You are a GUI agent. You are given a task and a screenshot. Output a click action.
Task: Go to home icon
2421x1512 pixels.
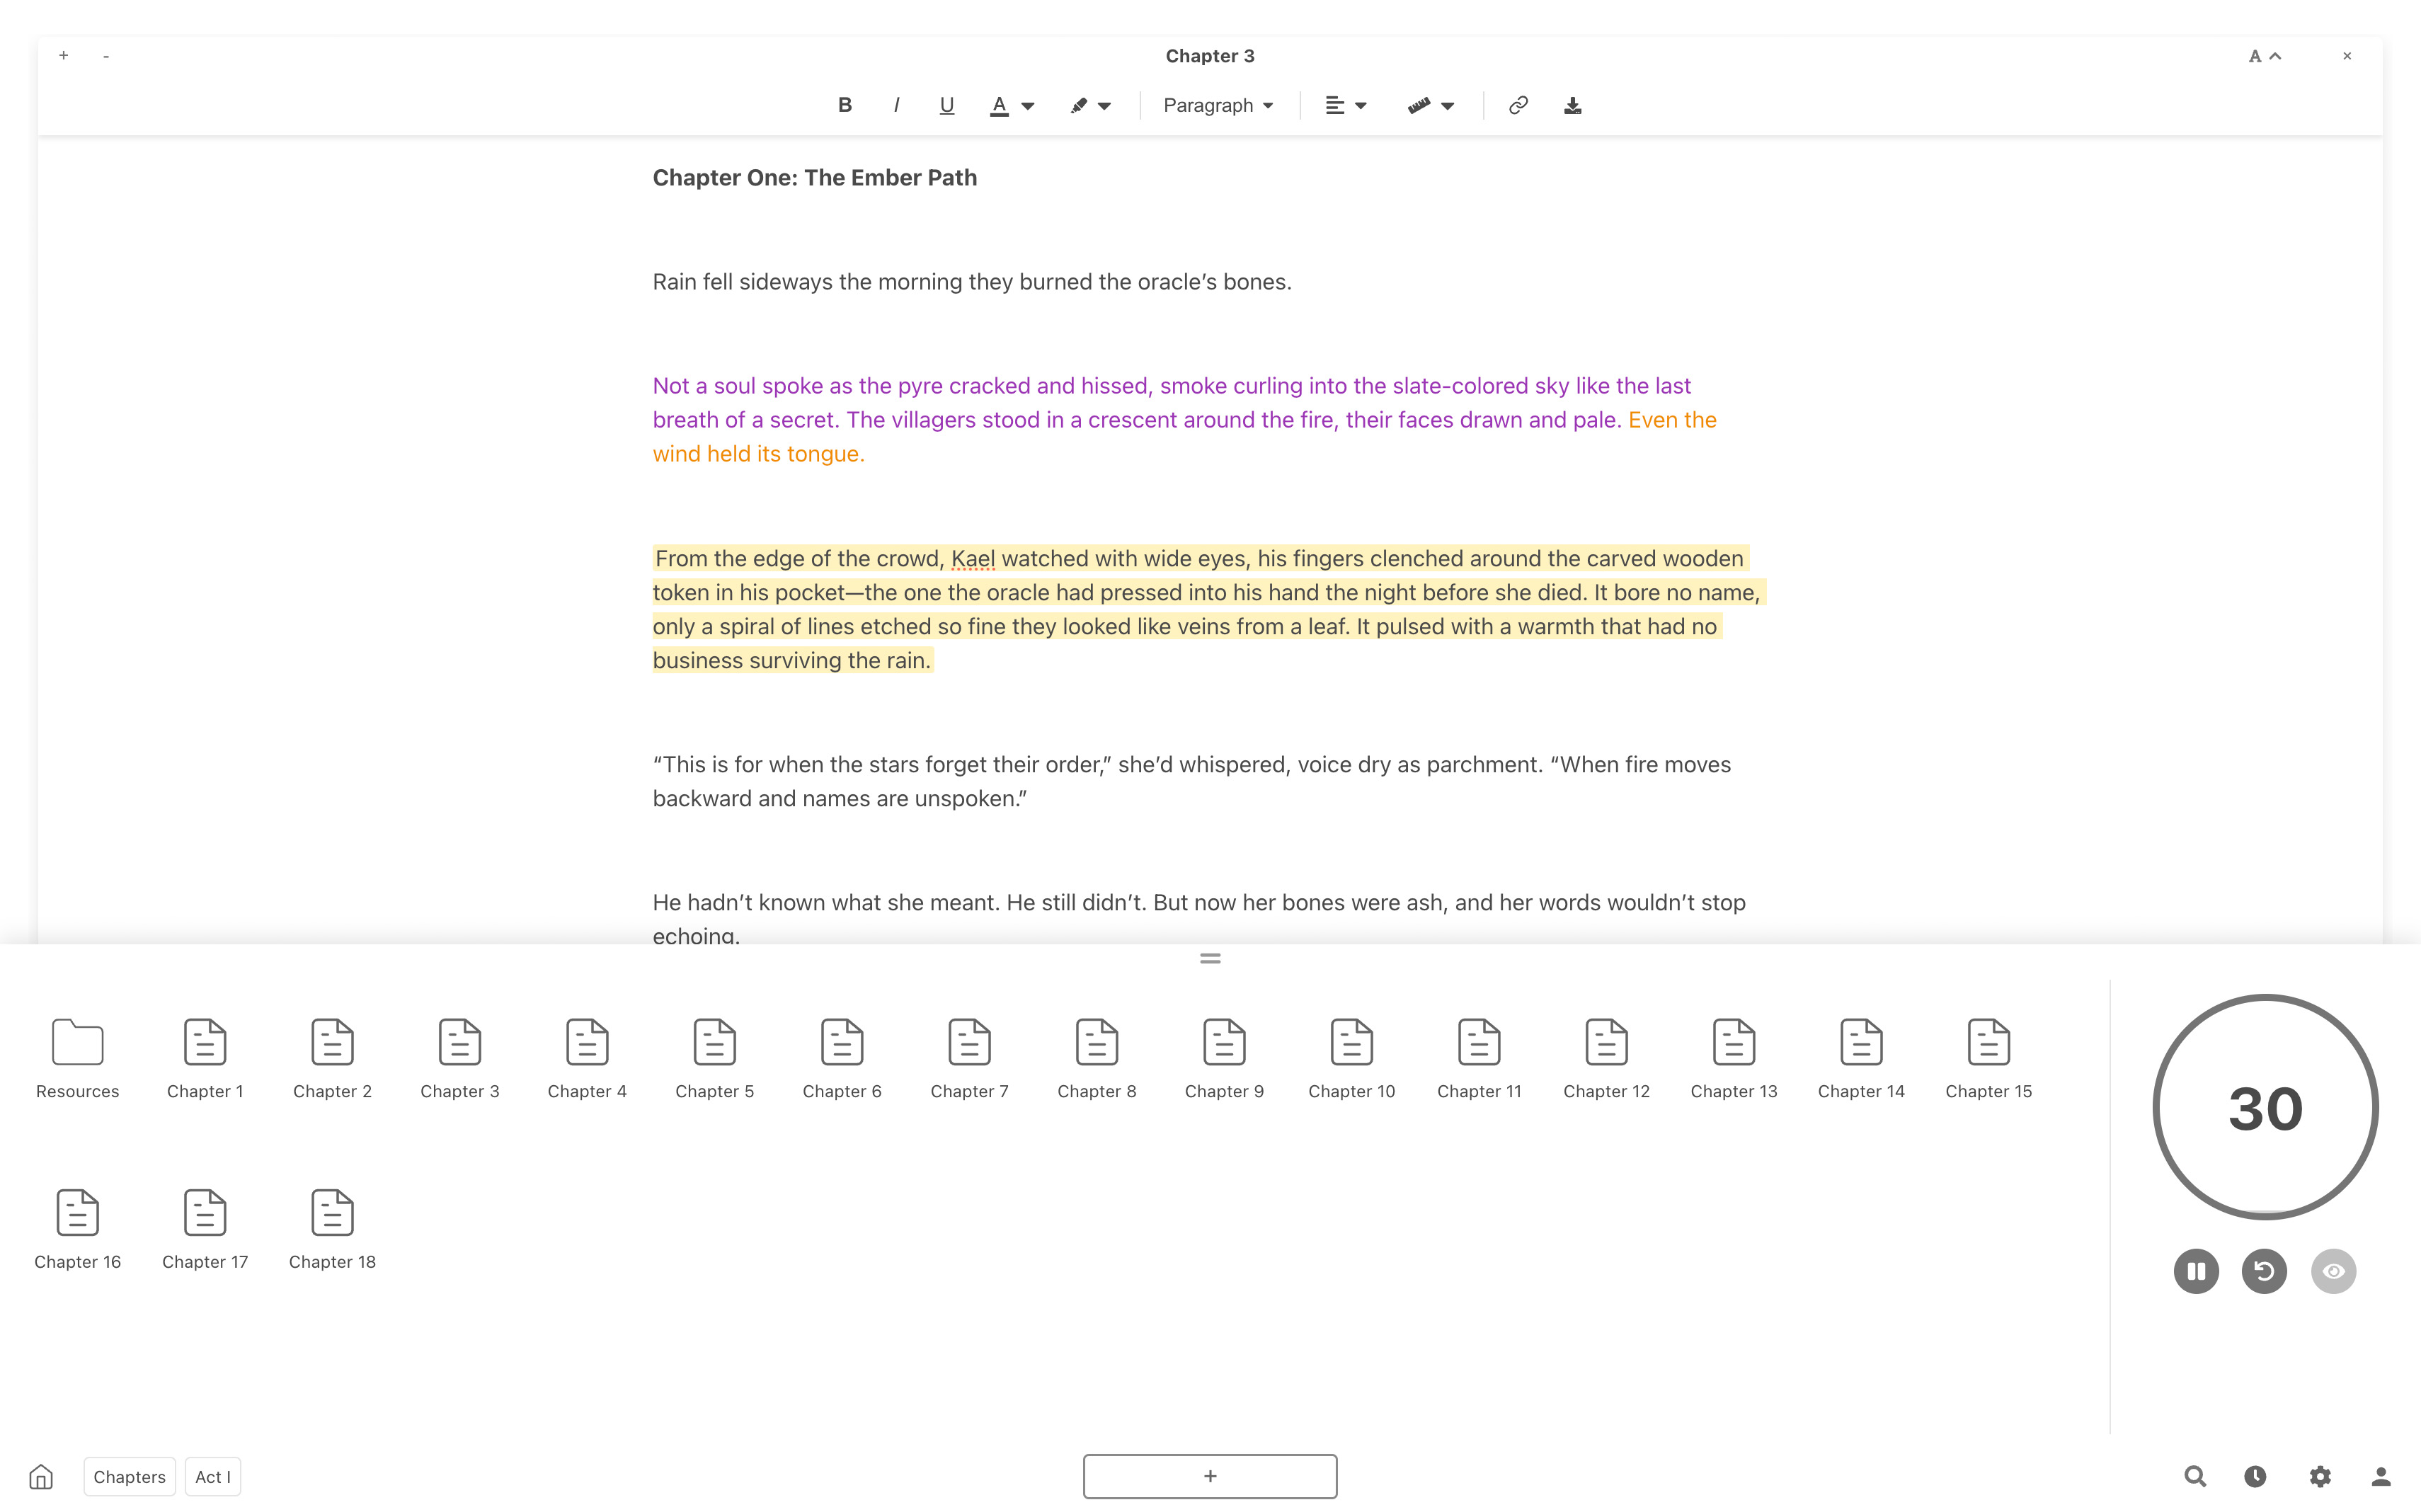pos(41,1476)
